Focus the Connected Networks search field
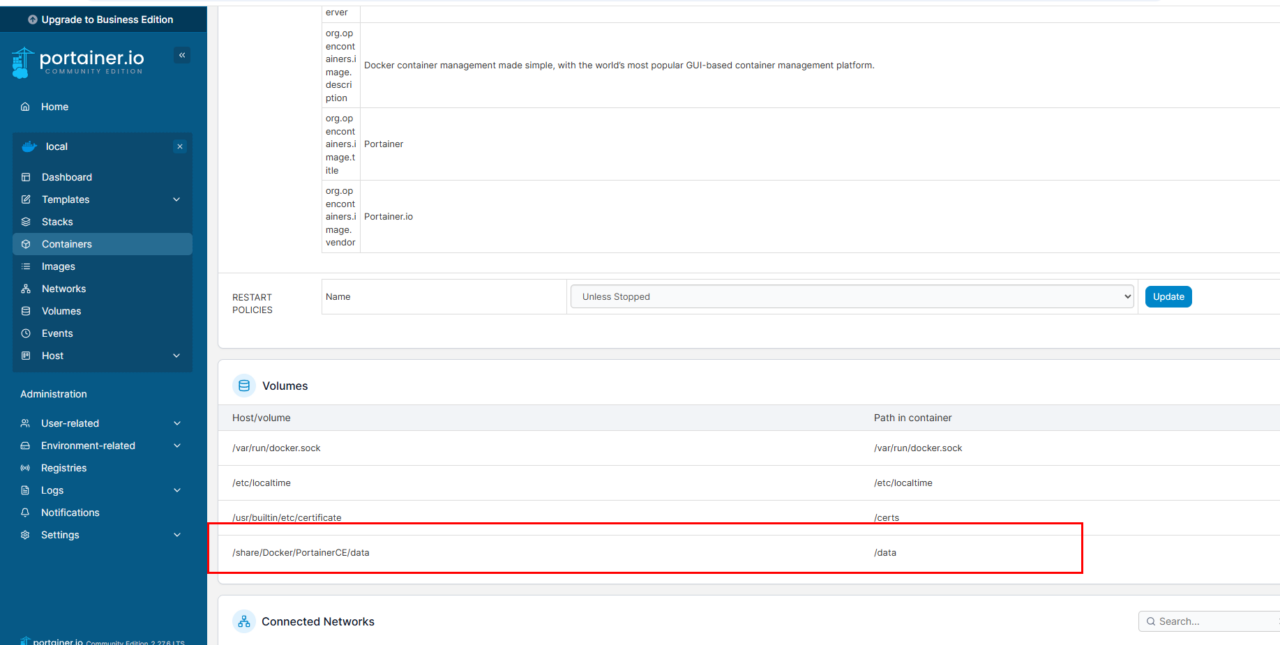 pyautogui.click(x=1209, y=622)
